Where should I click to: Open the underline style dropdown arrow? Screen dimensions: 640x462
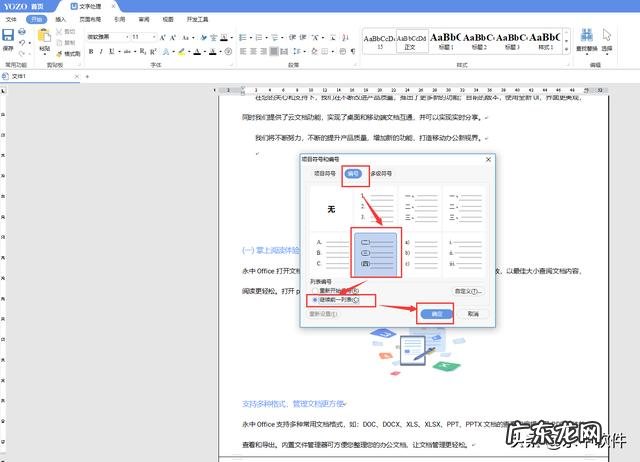tap(119, 52)
